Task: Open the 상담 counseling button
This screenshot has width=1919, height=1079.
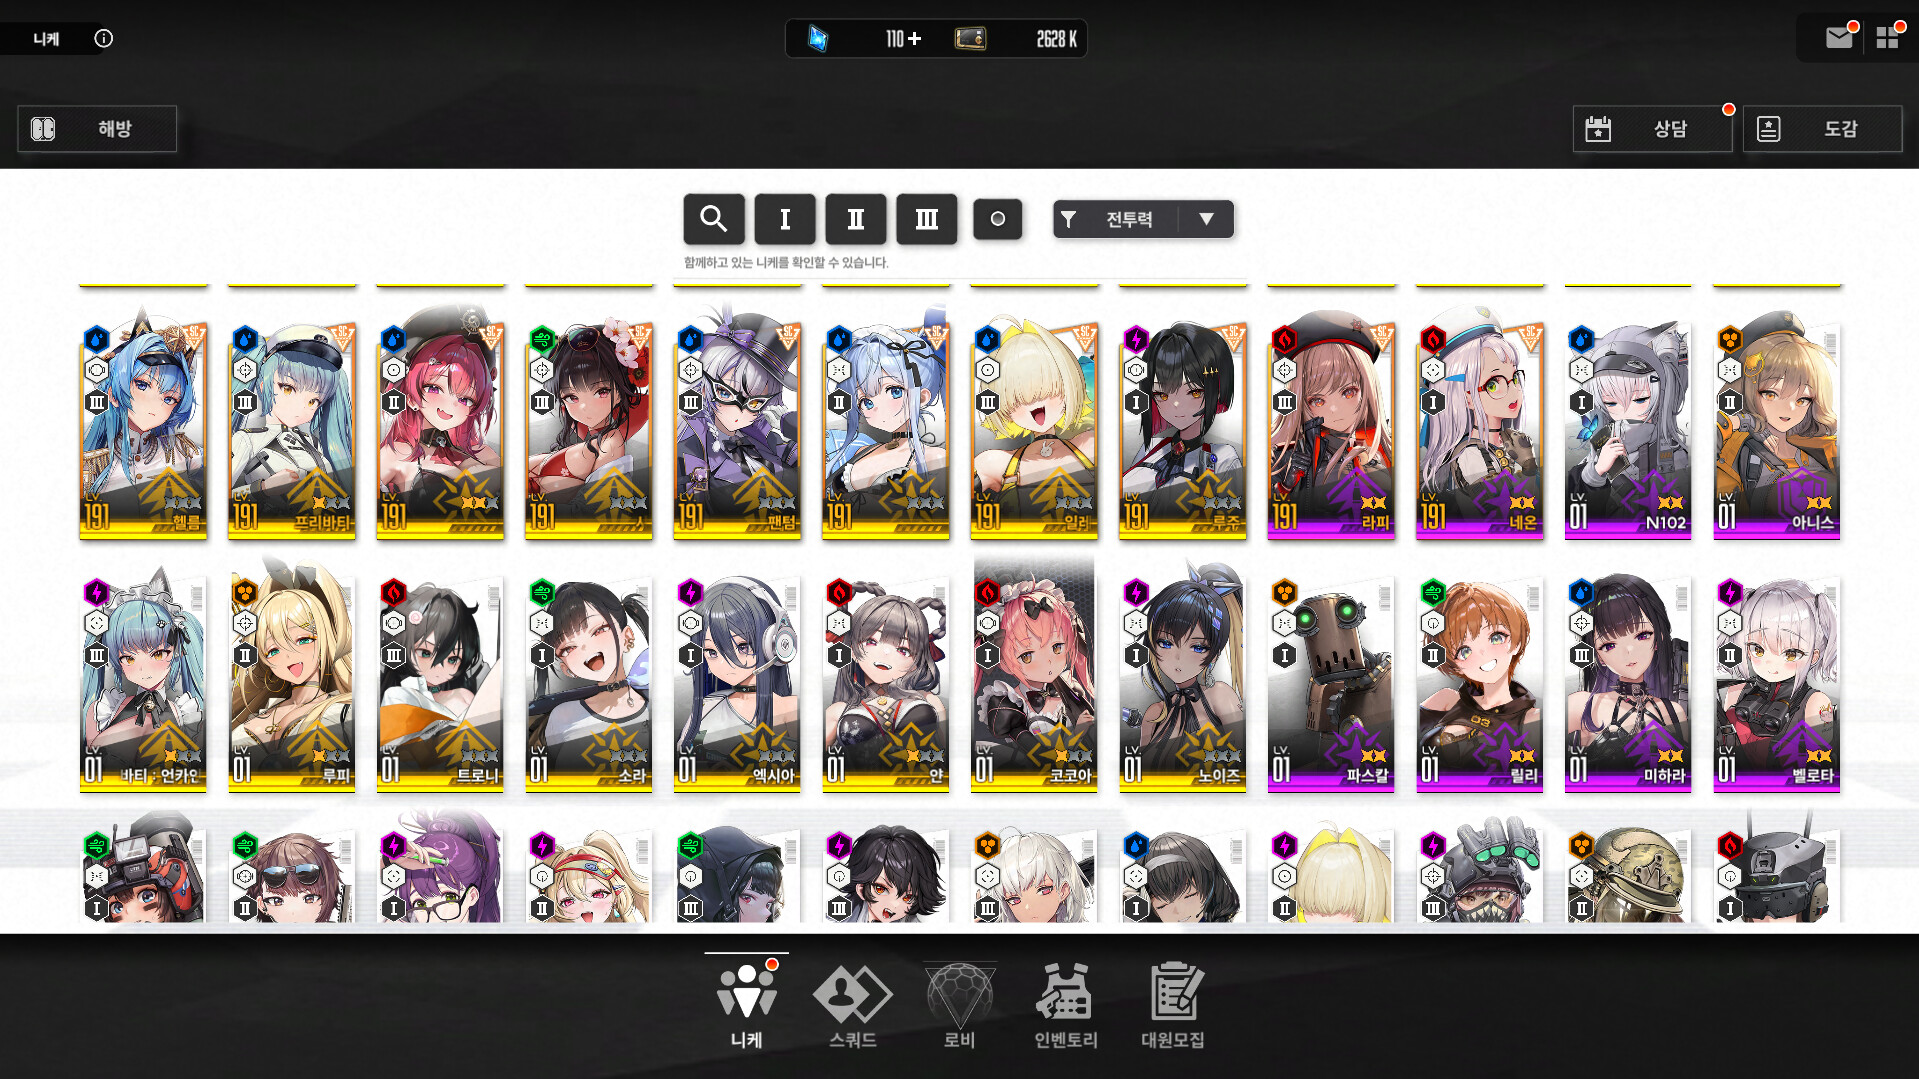Action: (x=1652, y=129)
